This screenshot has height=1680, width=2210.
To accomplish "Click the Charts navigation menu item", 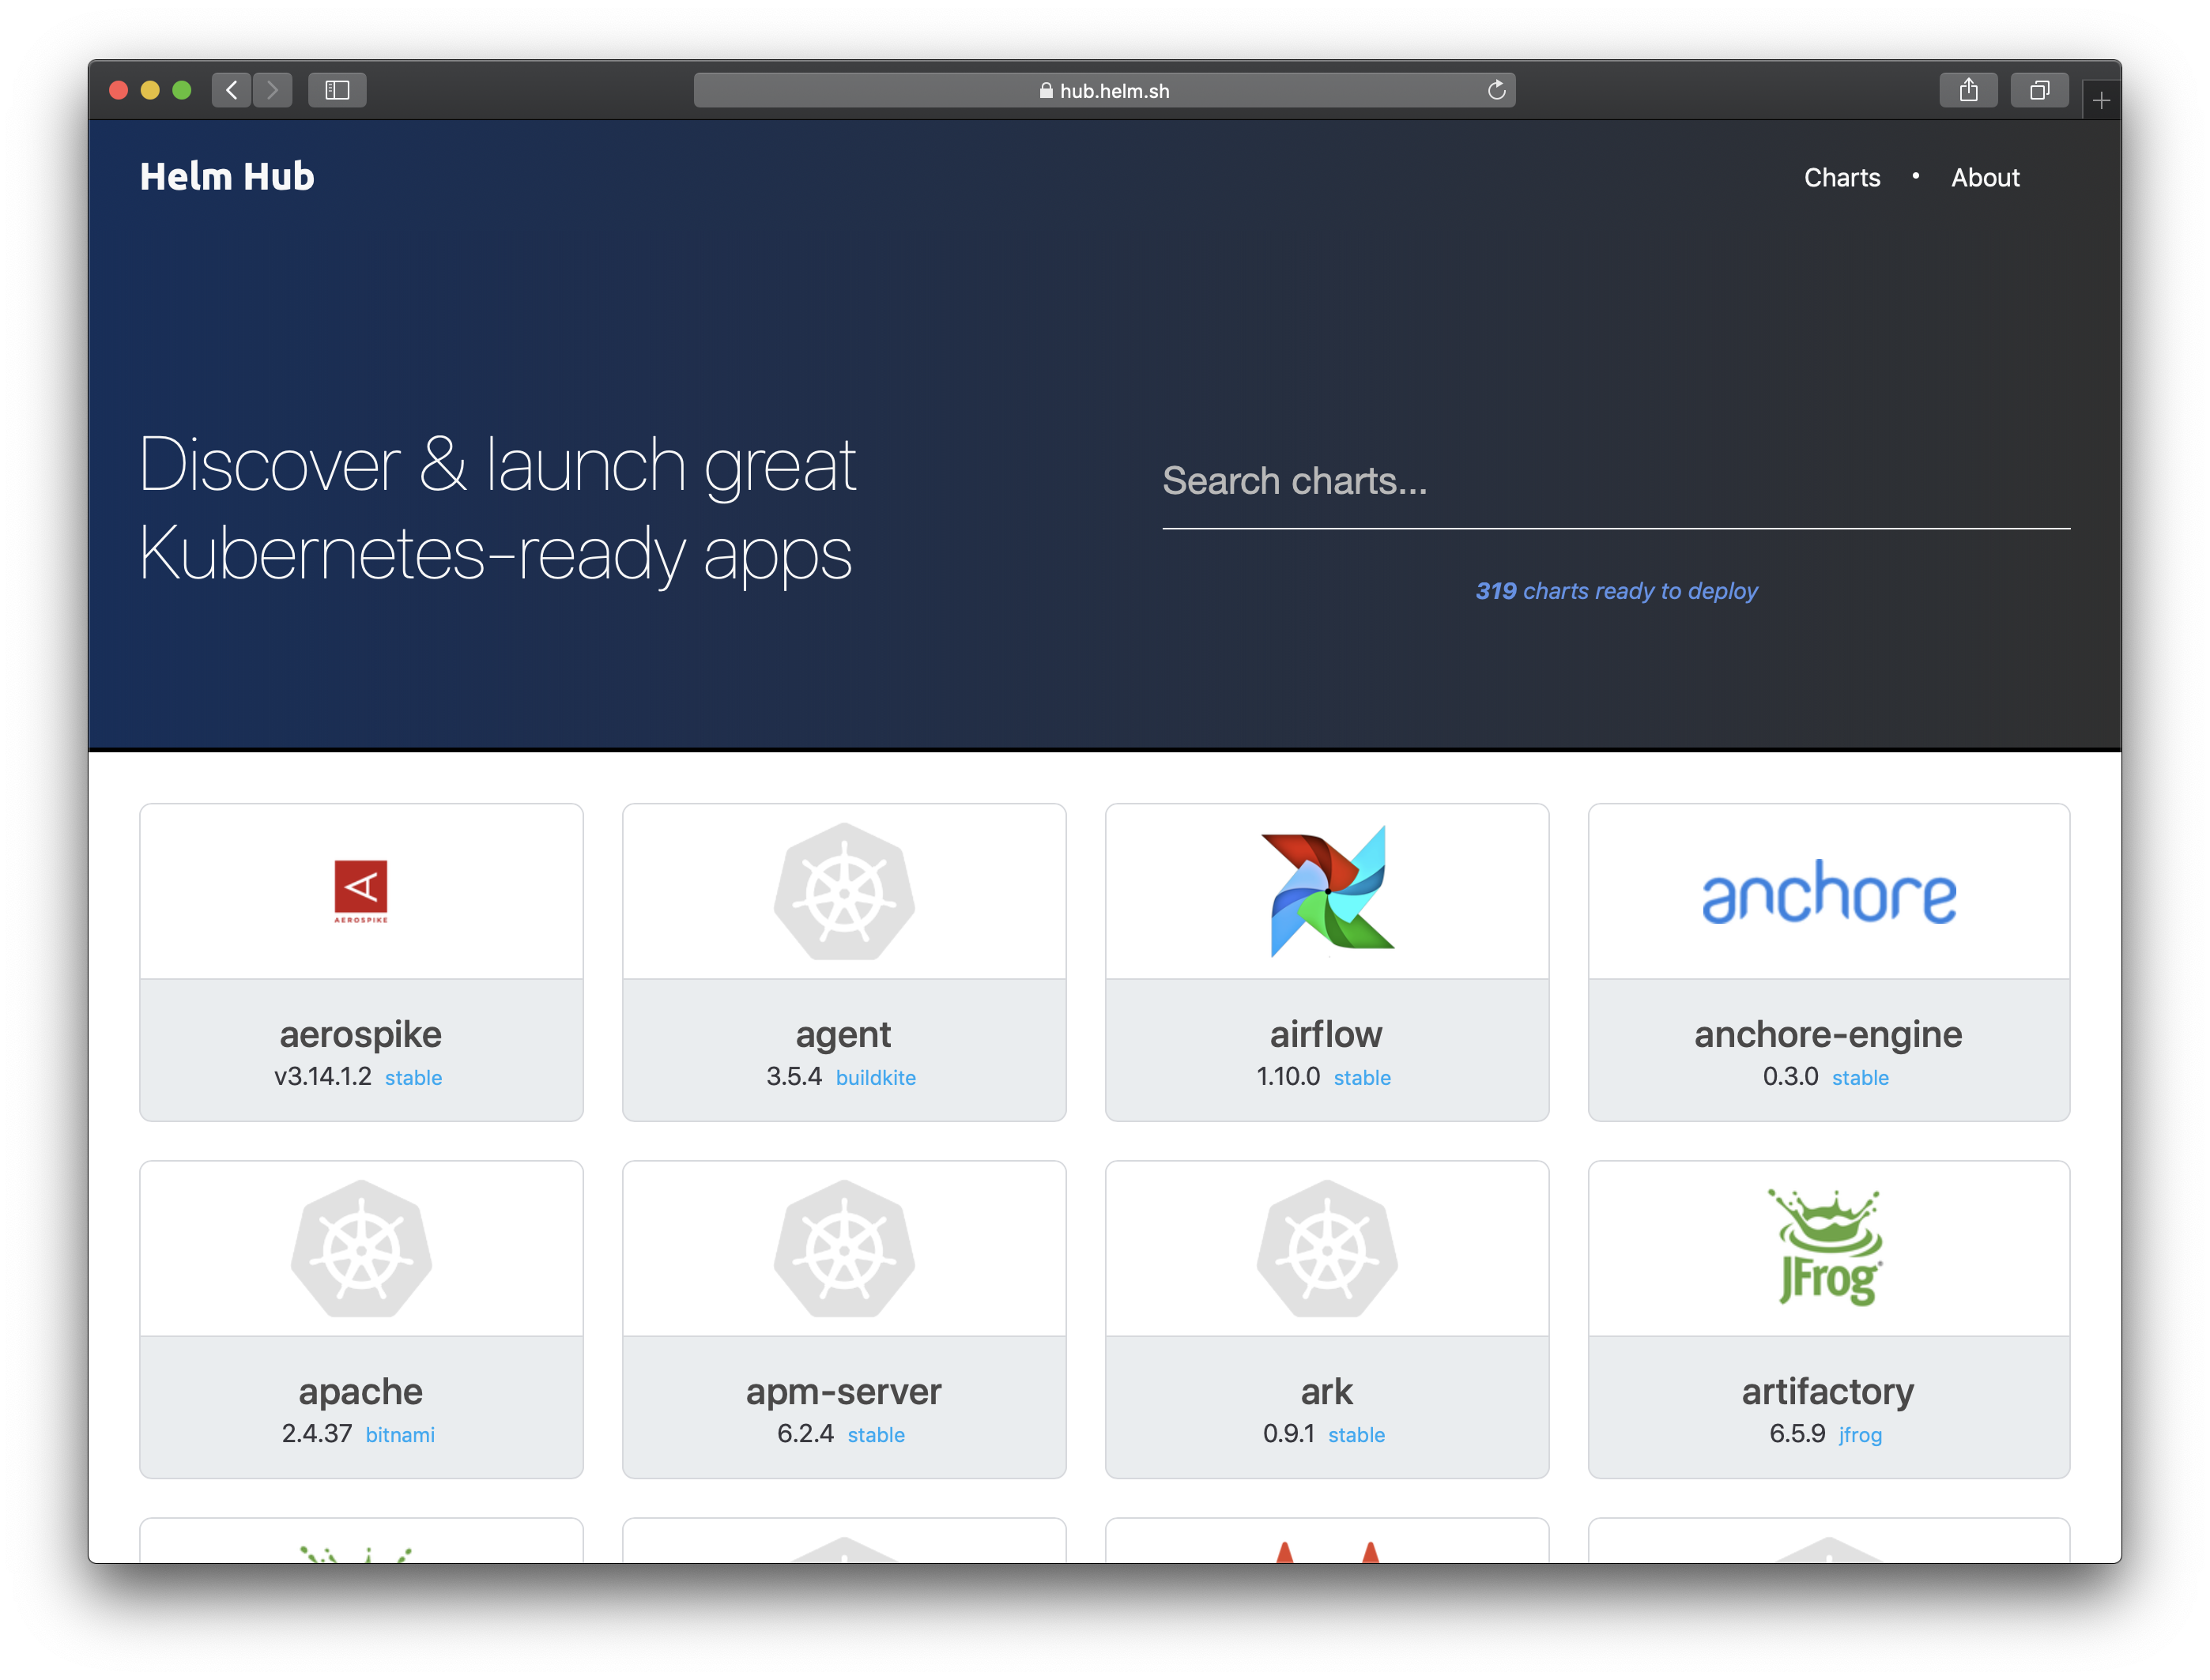I will 1841,176.
